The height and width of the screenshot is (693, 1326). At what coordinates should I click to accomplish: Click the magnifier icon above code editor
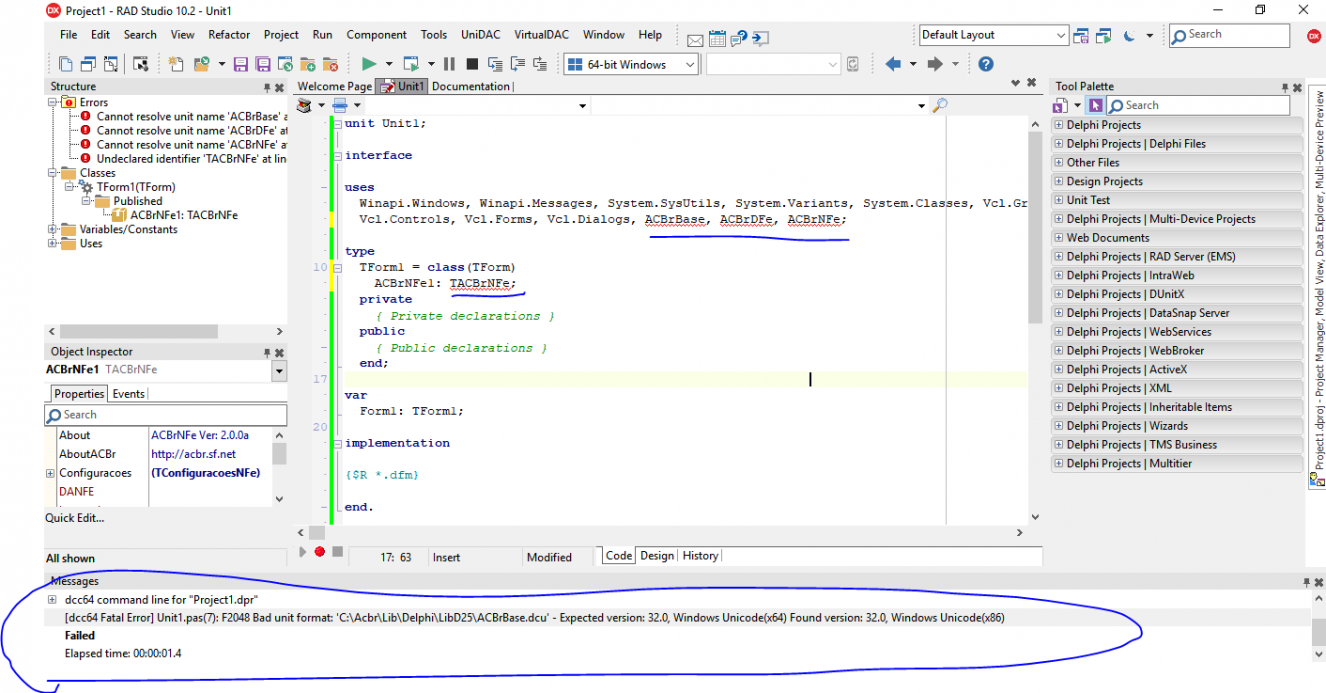coord(939,105)
